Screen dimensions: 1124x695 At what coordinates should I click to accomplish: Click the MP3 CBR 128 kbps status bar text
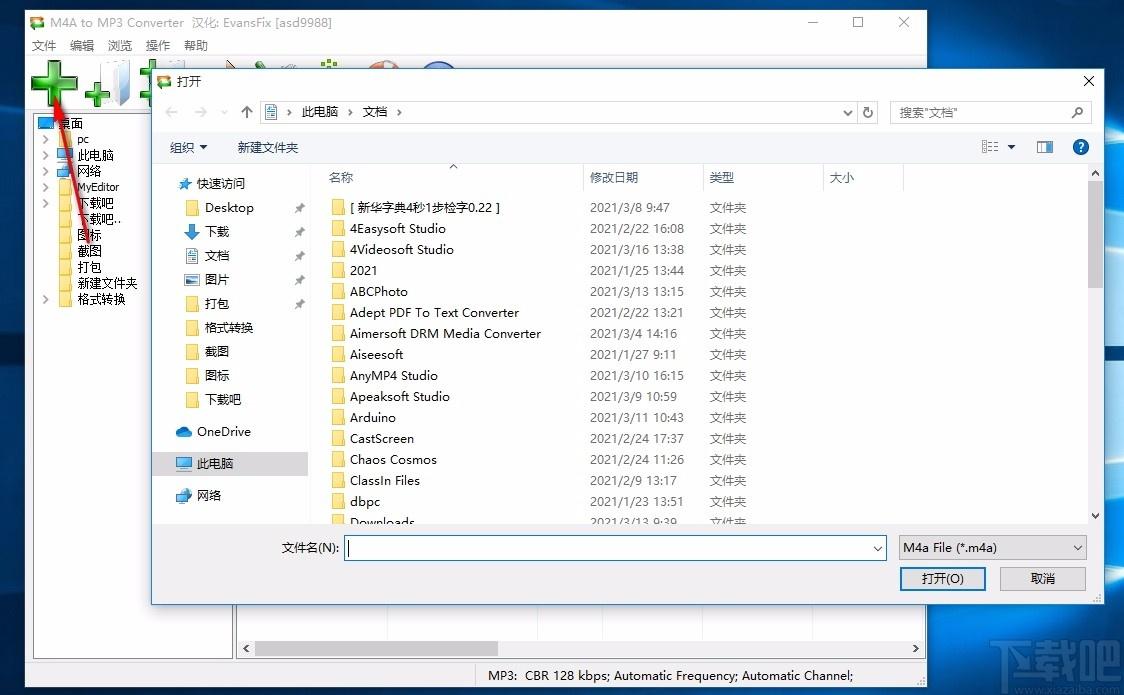tap(670, 676)
